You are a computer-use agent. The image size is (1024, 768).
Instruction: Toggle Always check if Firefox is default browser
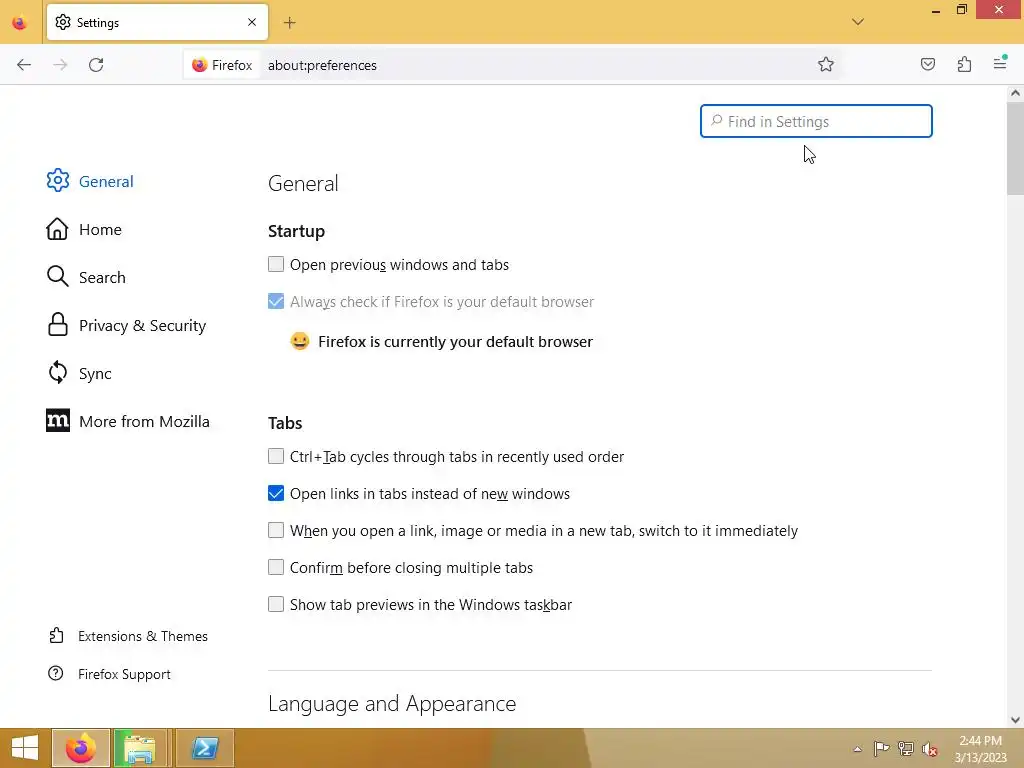276,301
